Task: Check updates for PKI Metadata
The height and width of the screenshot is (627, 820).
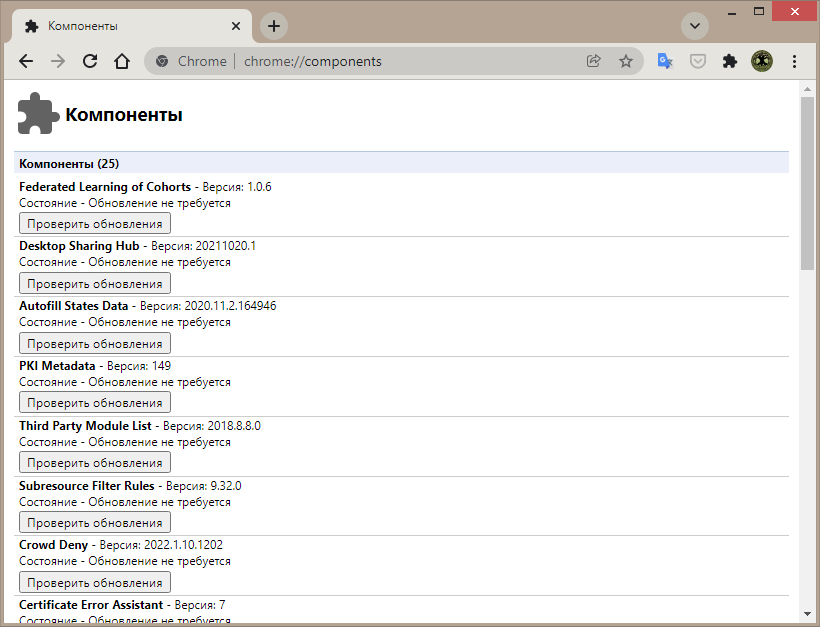Action: click(95, 403)
